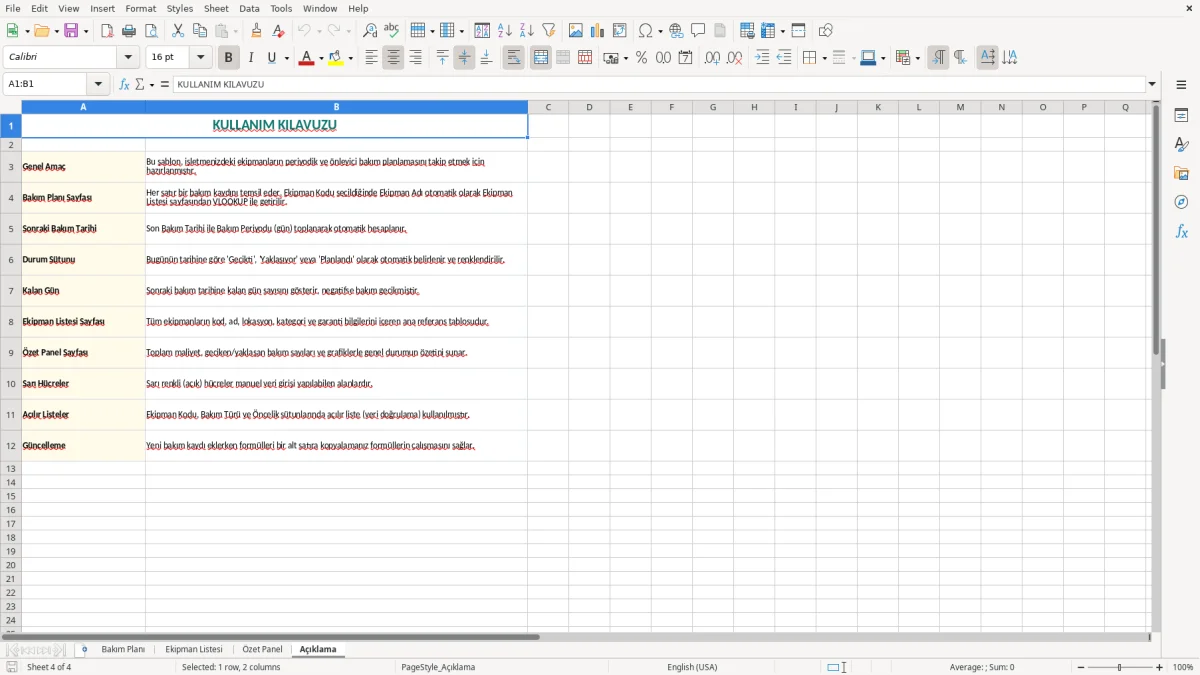Image resolution: width=1200 pixels, height=675 pixels.
Task: Open the sidebar Styles panel
Action: point(1181,144)
